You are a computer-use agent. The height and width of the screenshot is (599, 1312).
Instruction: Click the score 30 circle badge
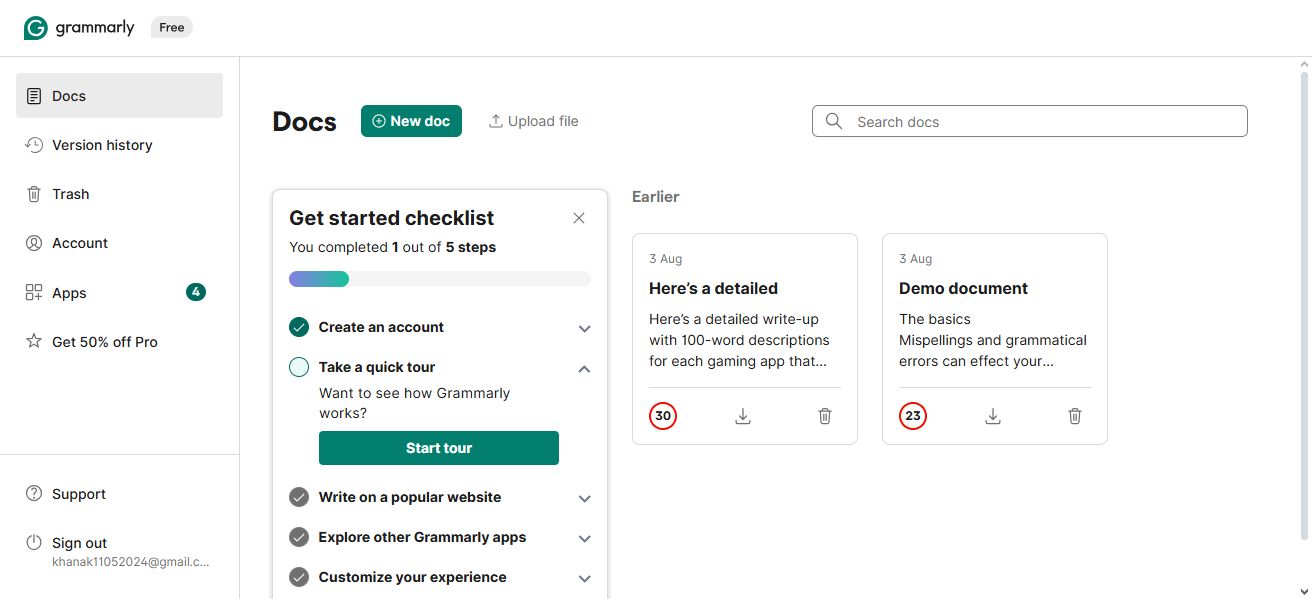(x=663, y=416)
